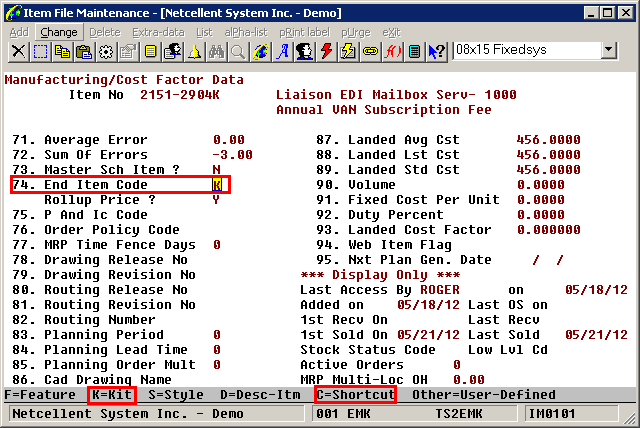Click the yellow bell icon
640x428 pixels.
195,52
